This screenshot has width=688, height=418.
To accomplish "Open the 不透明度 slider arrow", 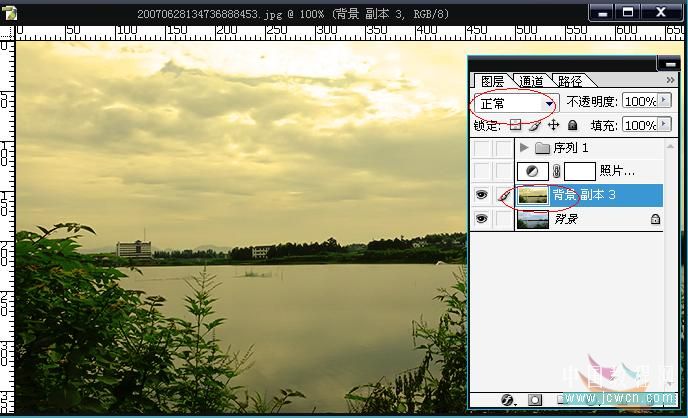I will [664, 101].
